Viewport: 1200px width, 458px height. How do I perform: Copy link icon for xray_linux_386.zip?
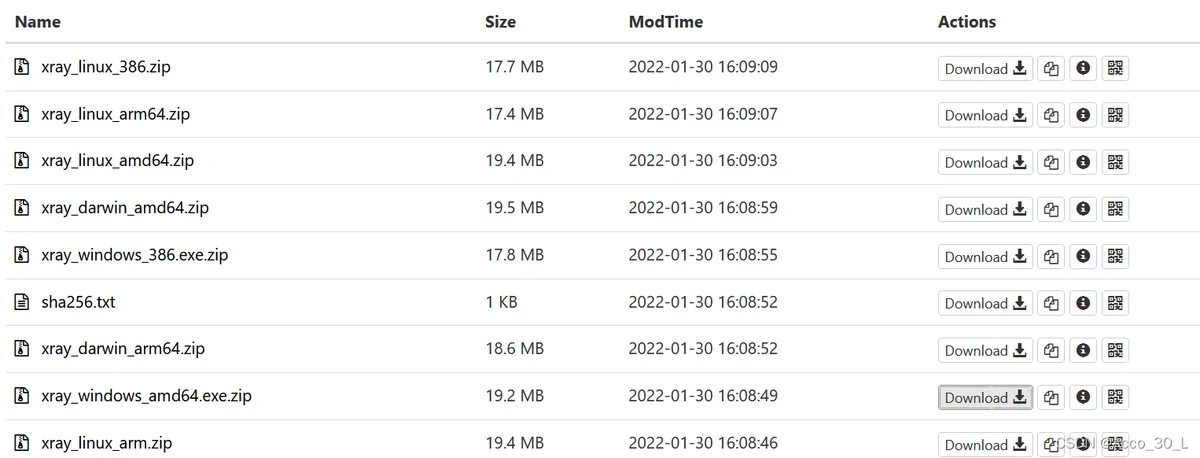click(x=1051, y=69)
